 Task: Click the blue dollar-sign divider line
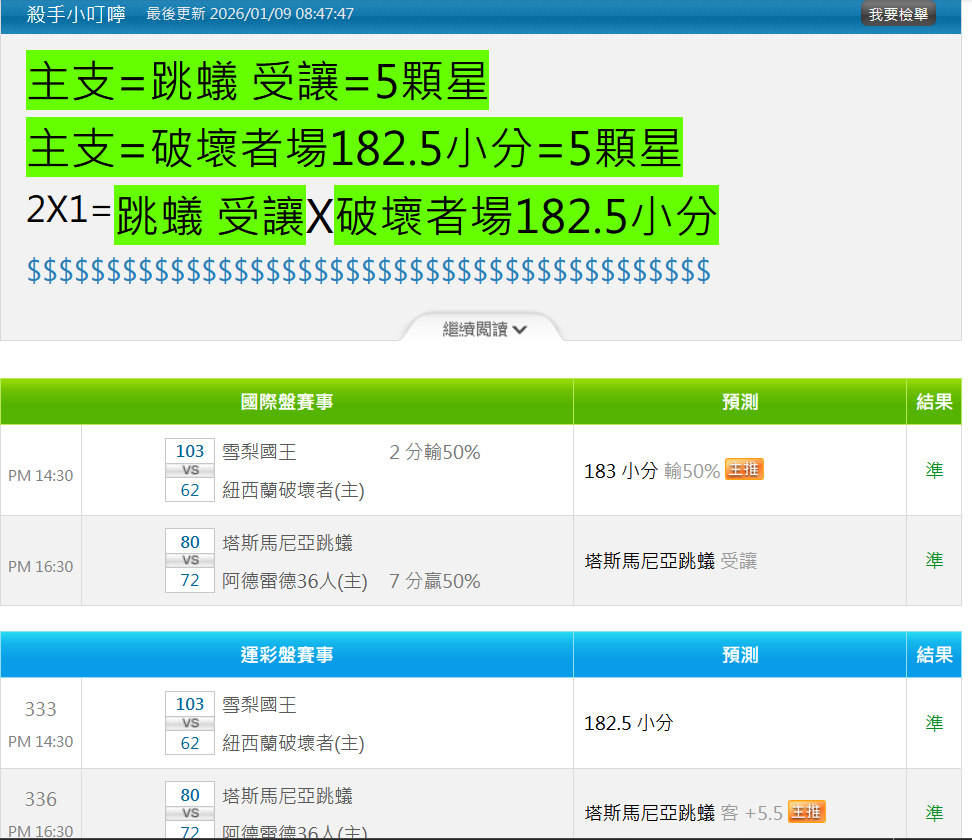tap(368, 270)
